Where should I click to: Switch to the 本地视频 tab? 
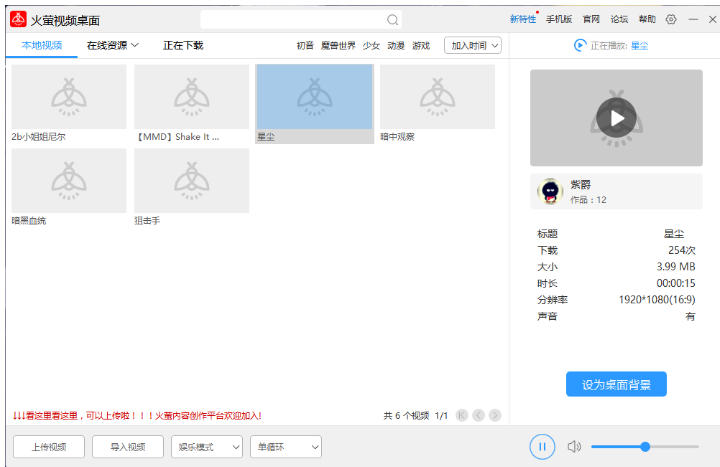point(42,45)
